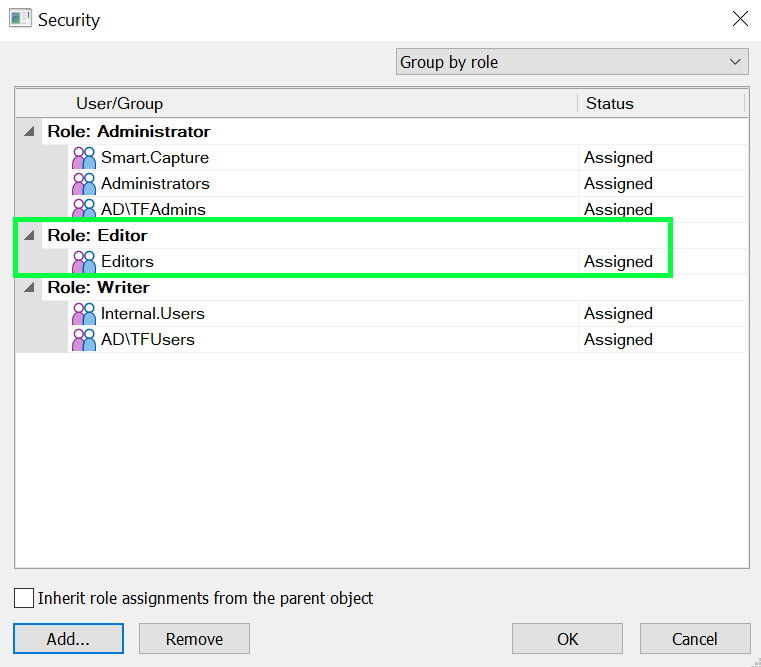Click the AD\TFAdmins group icon
The width and height of the screenshot is (761, 667).
pos(84,209)
